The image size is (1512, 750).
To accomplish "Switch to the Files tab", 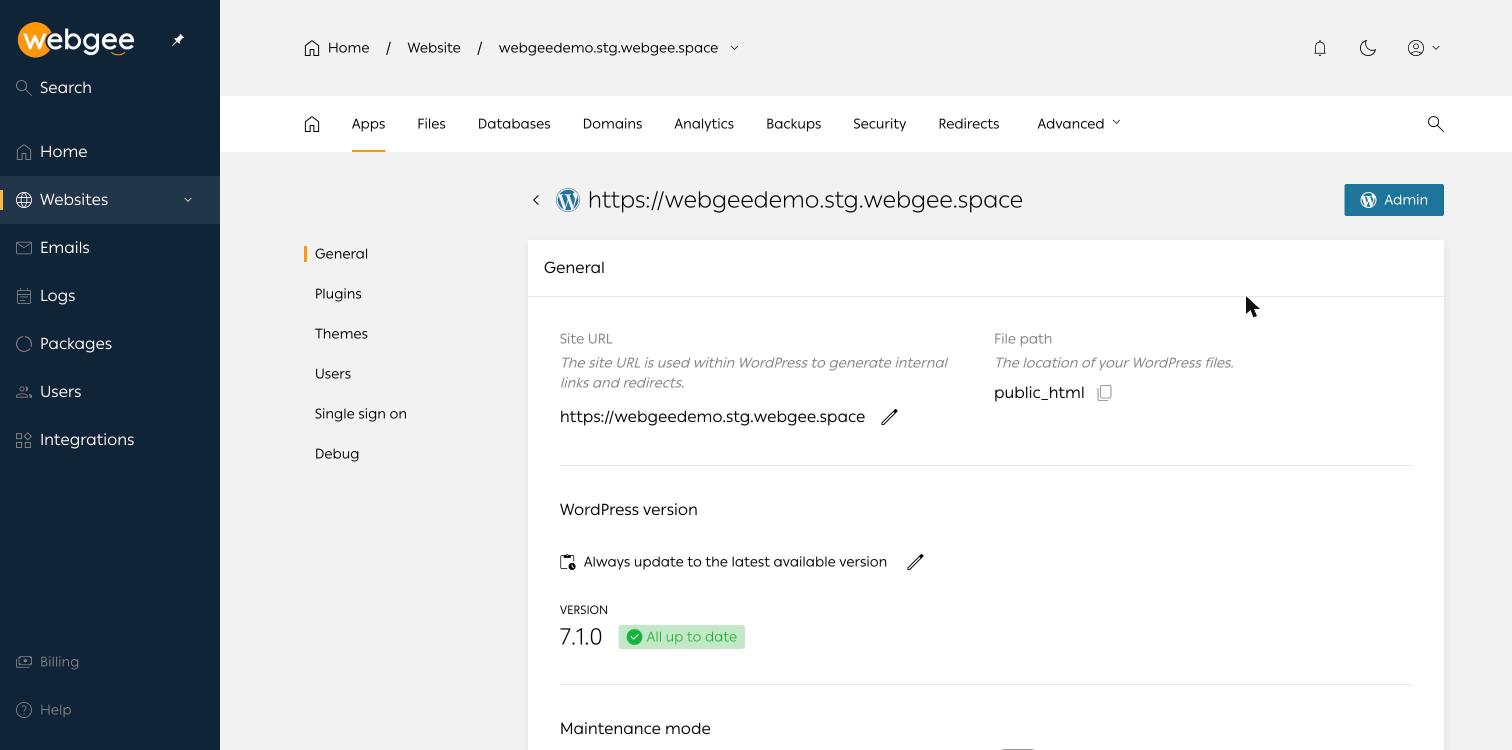I will tap(431, 124).
